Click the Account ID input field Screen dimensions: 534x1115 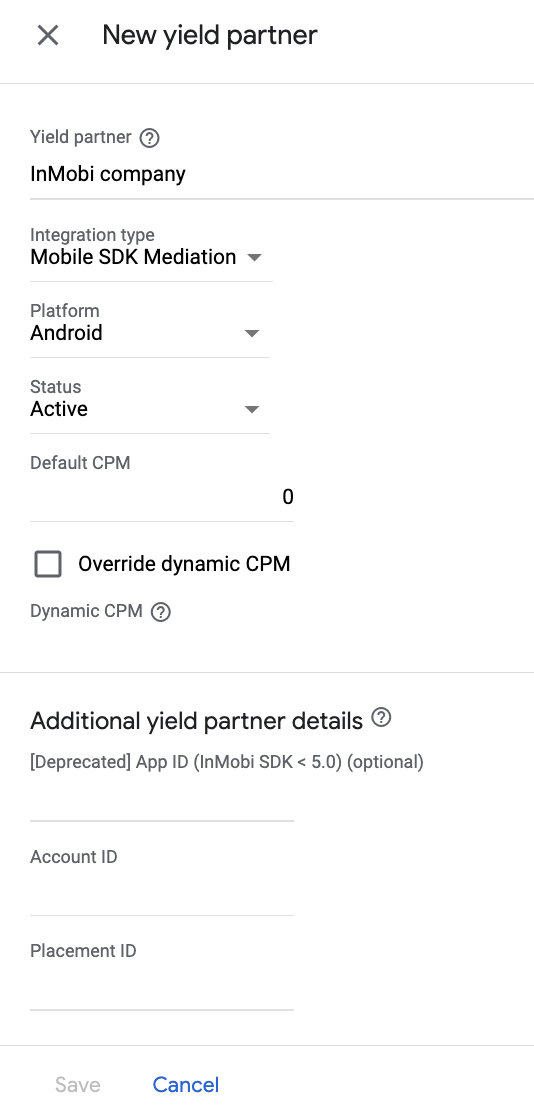(161, 895)
